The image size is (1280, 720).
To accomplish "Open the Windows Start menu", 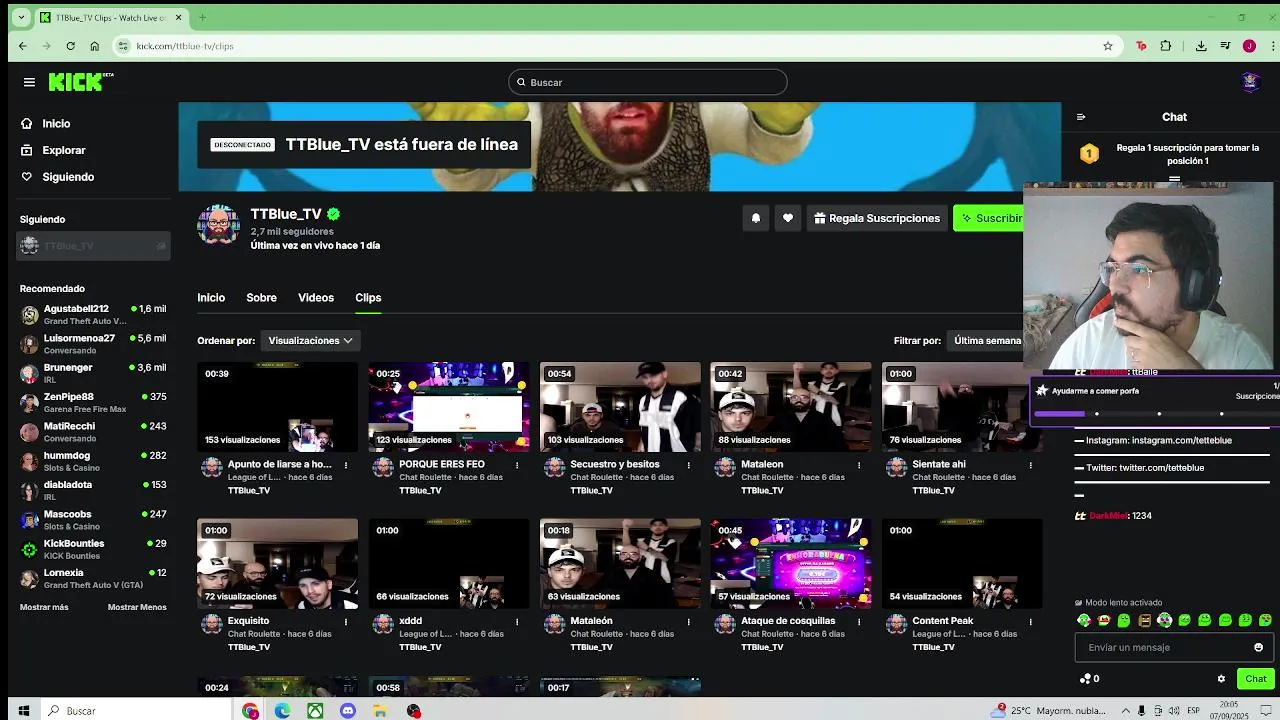I will [23, 711].
